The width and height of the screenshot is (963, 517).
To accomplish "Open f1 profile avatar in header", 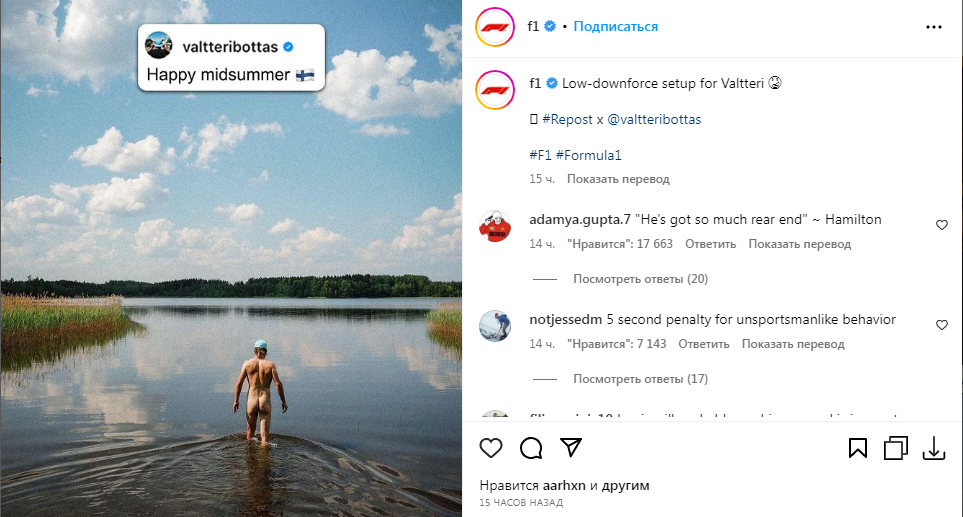I will coord(494,27).
